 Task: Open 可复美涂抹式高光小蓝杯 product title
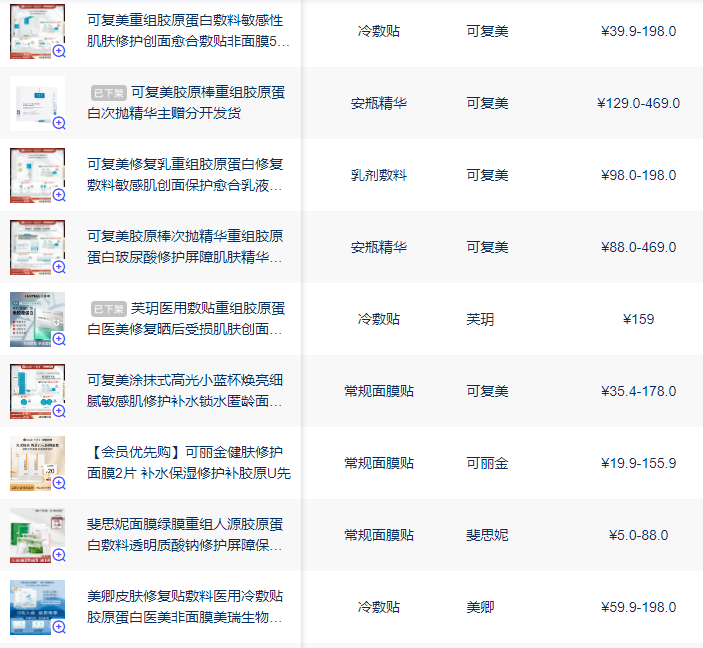point(185,391)
